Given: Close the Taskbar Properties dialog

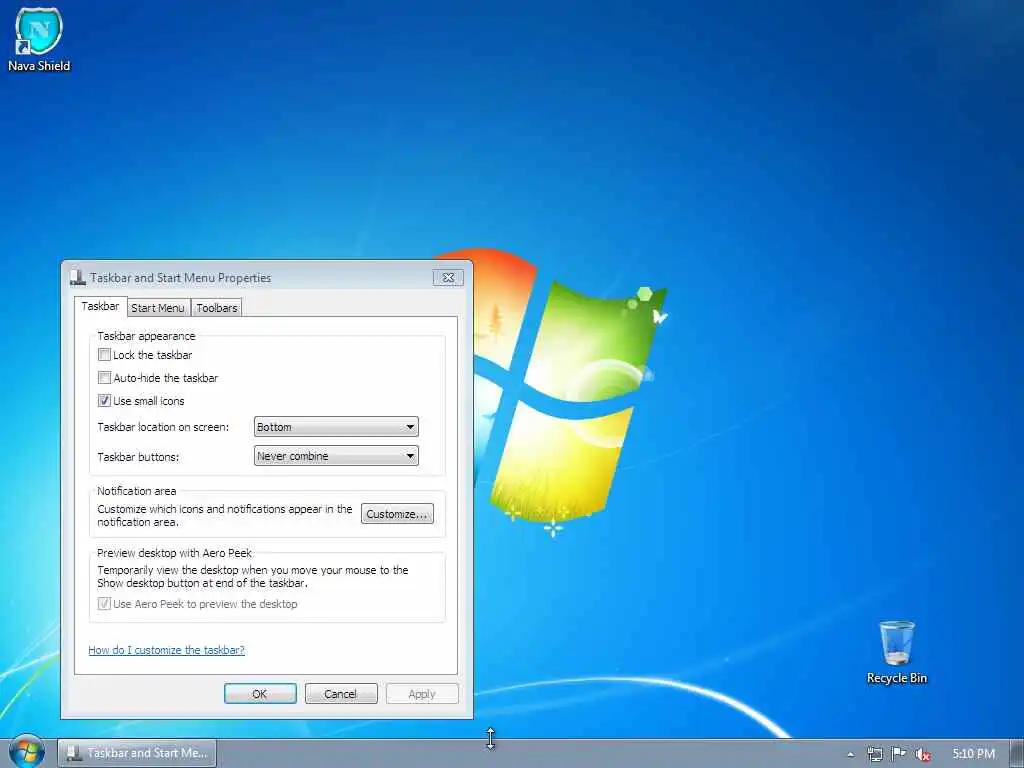Looking at the screenshot, I should coord(448,278).
